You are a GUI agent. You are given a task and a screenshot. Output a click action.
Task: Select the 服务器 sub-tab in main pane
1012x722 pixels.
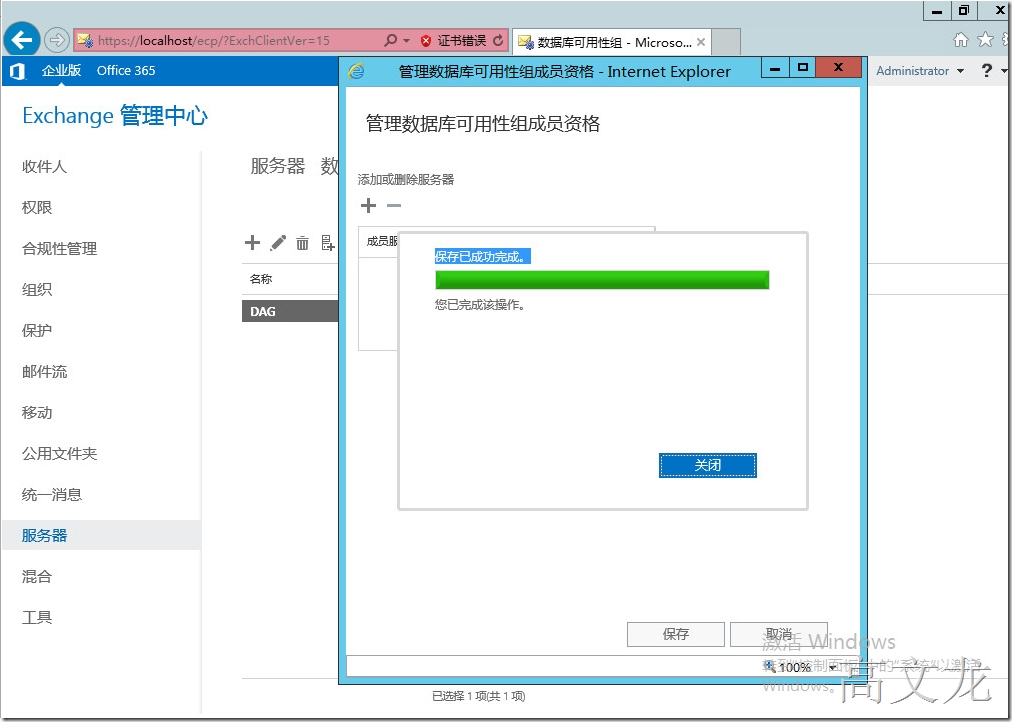tap(278, 166)
